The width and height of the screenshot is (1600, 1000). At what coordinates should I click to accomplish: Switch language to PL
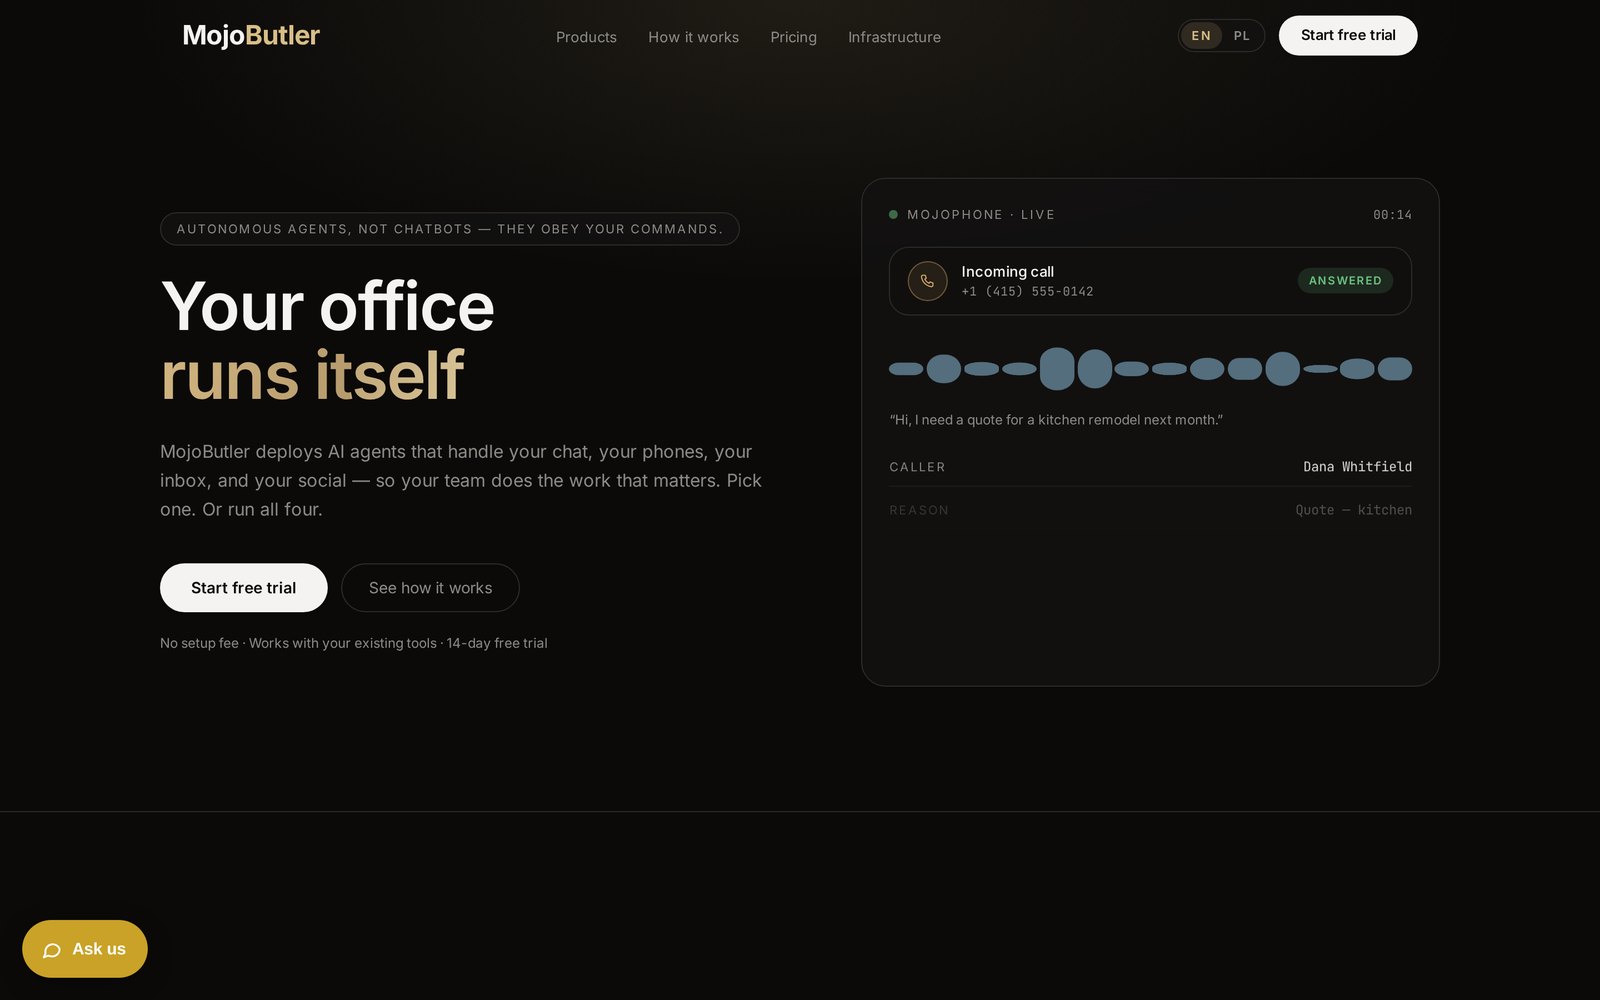tap(1242, 36)
